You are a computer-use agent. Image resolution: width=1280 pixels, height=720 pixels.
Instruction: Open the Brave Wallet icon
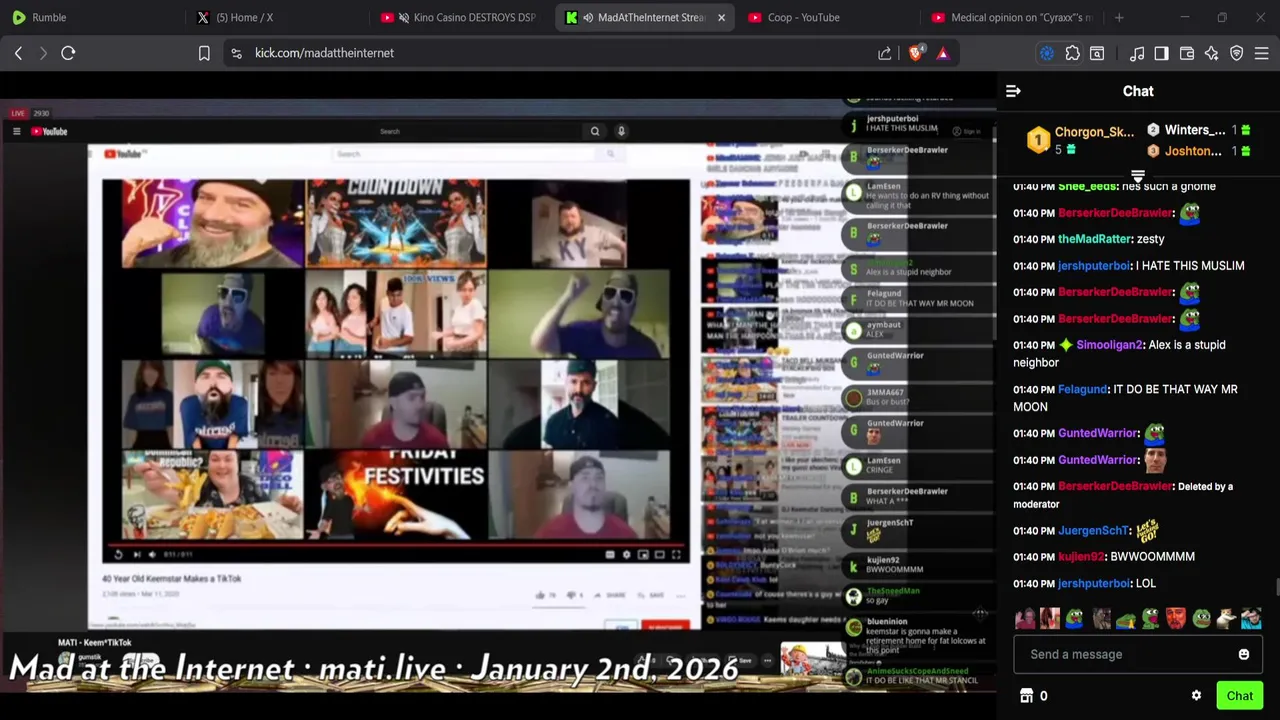point(1187,53)
